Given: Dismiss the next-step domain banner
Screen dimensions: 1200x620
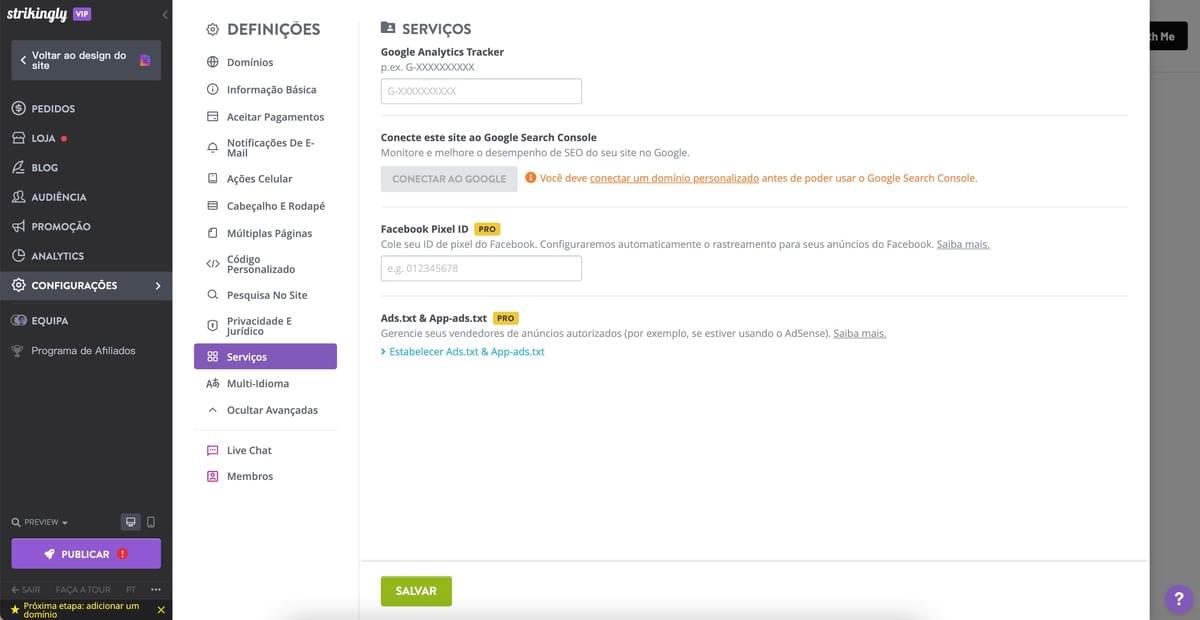Looking at the screenshot, I should 161,610.
